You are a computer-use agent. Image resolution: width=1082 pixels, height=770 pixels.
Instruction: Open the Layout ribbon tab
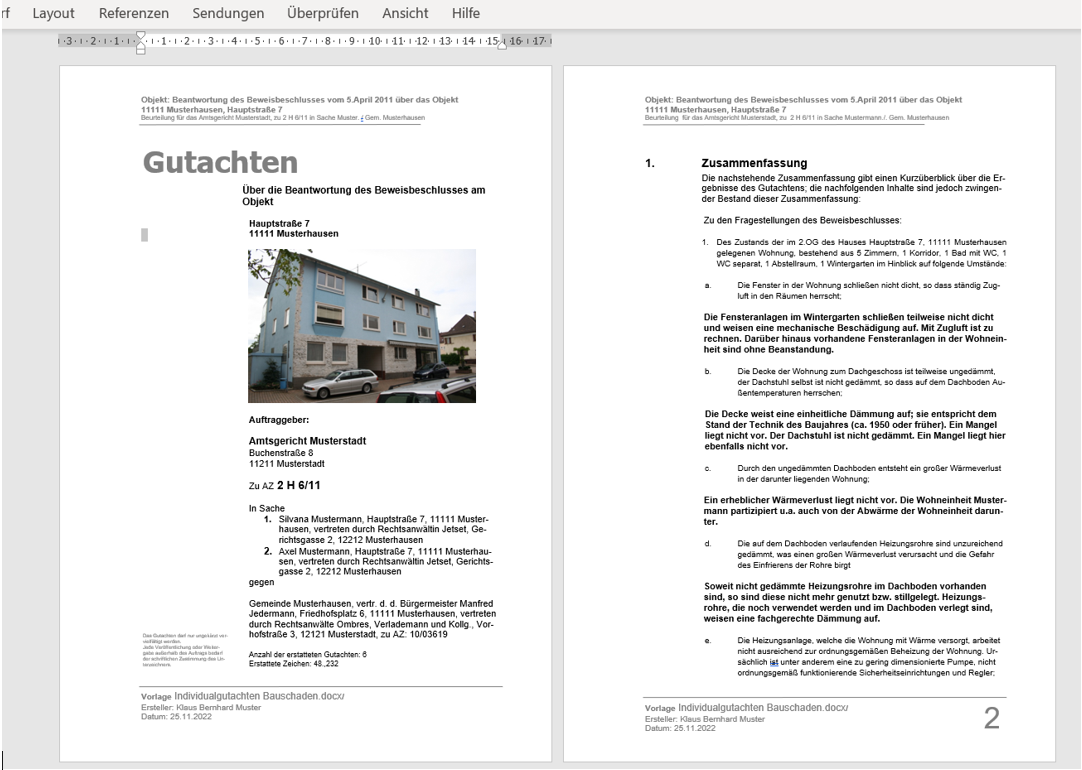[53, 13]
